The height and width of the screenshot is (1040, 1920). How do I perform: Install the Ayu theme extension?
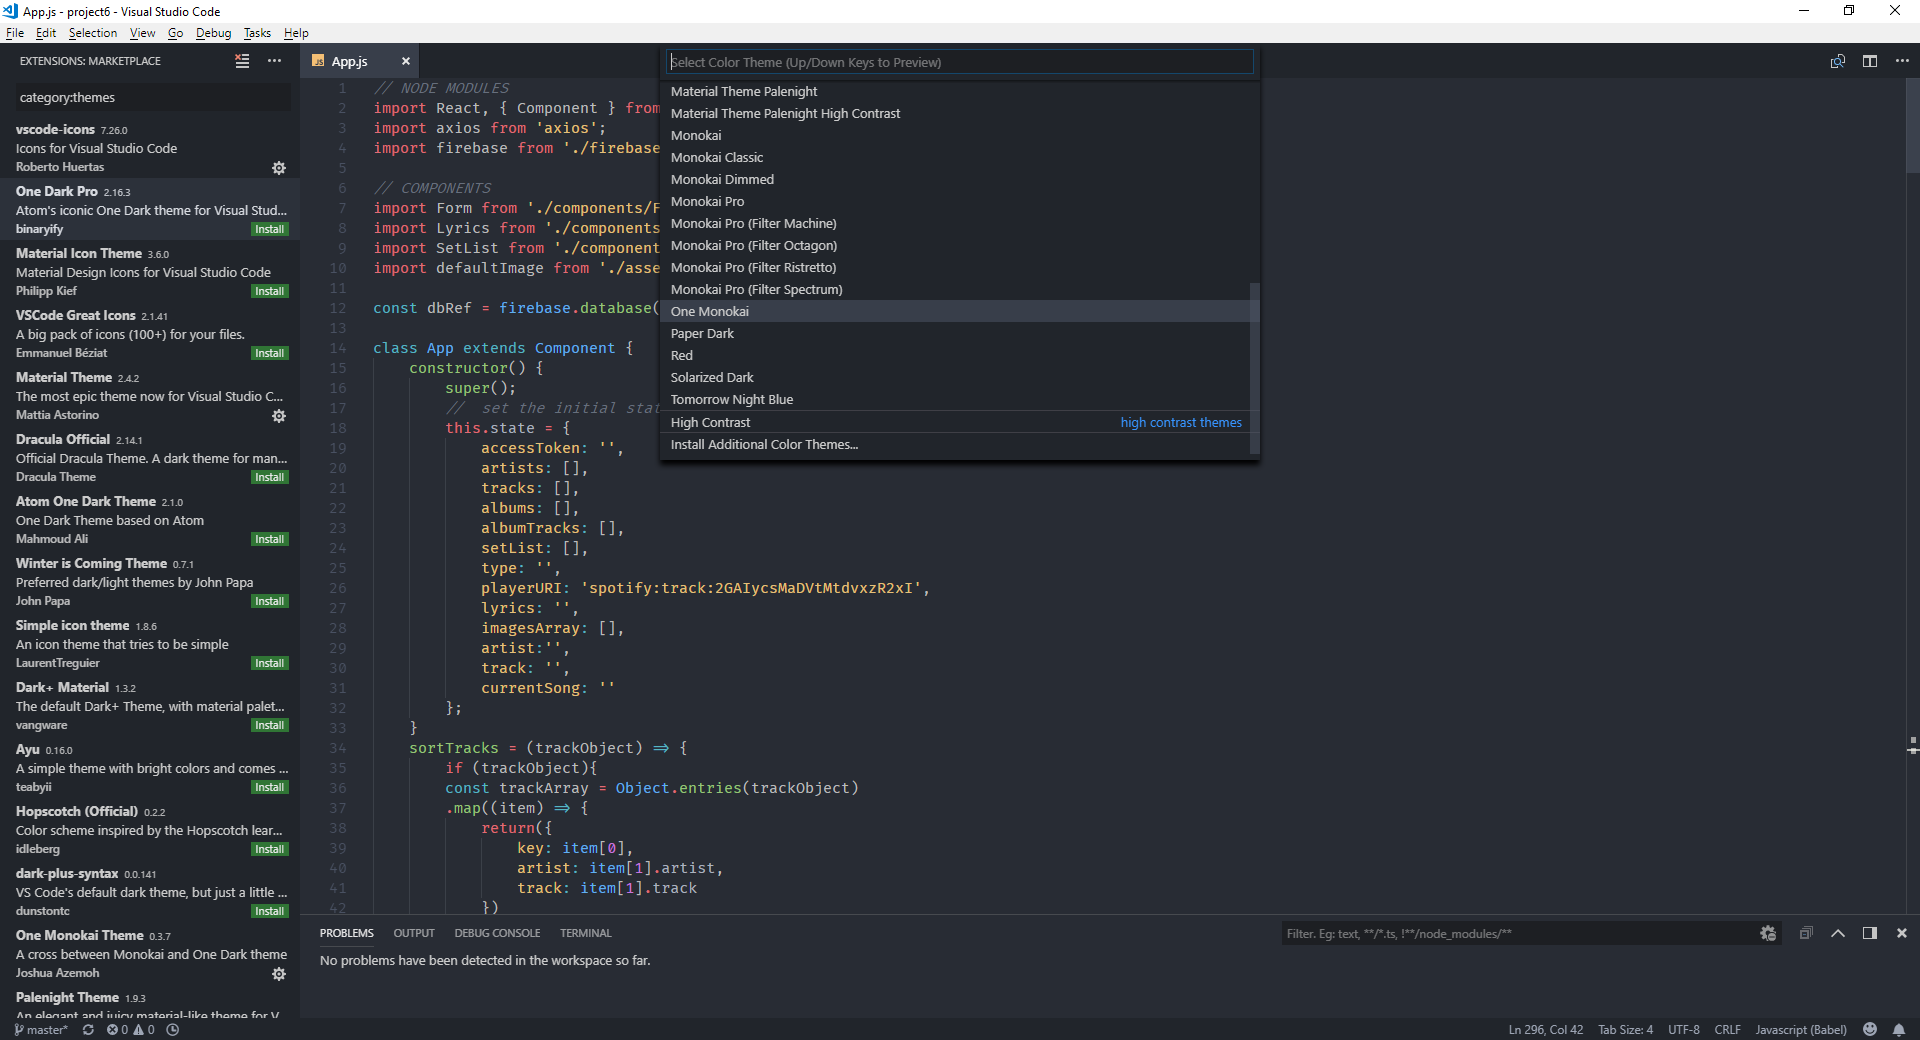[x=269, y=788]
